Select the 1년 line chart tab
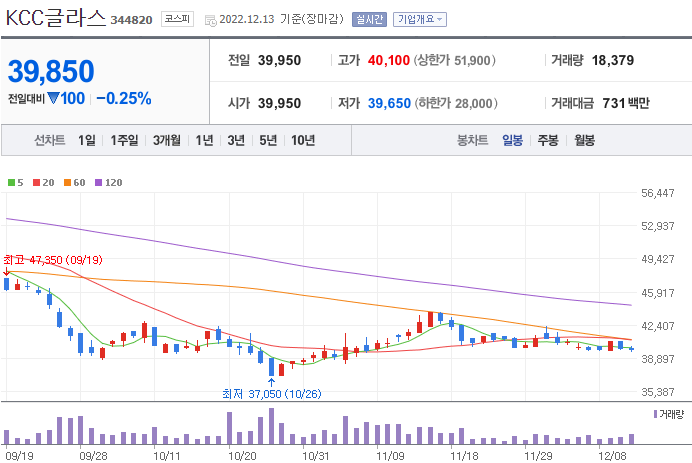 (204, 140)
